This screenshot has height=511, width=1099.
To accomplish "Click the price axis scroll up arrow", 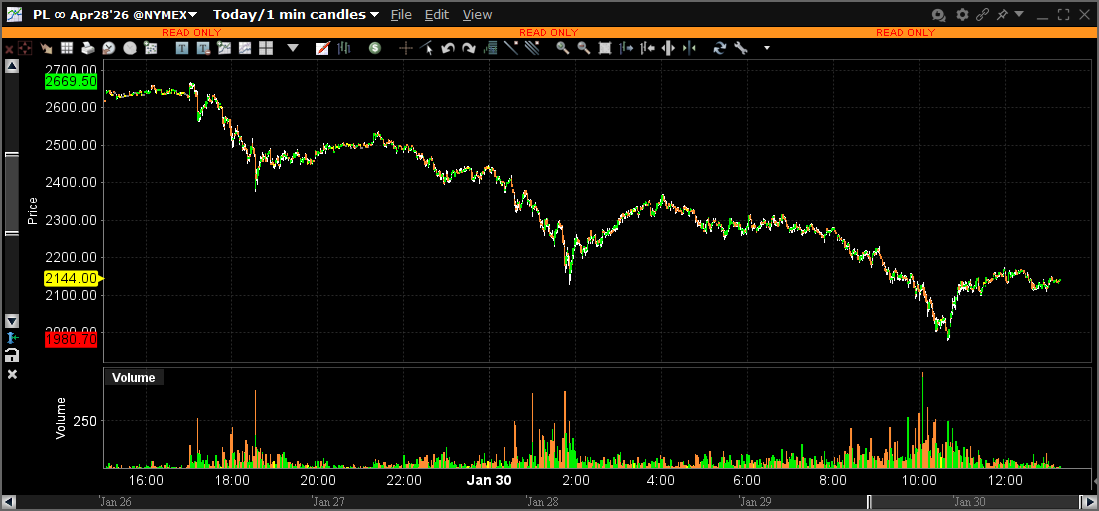I will click(12, 66).
